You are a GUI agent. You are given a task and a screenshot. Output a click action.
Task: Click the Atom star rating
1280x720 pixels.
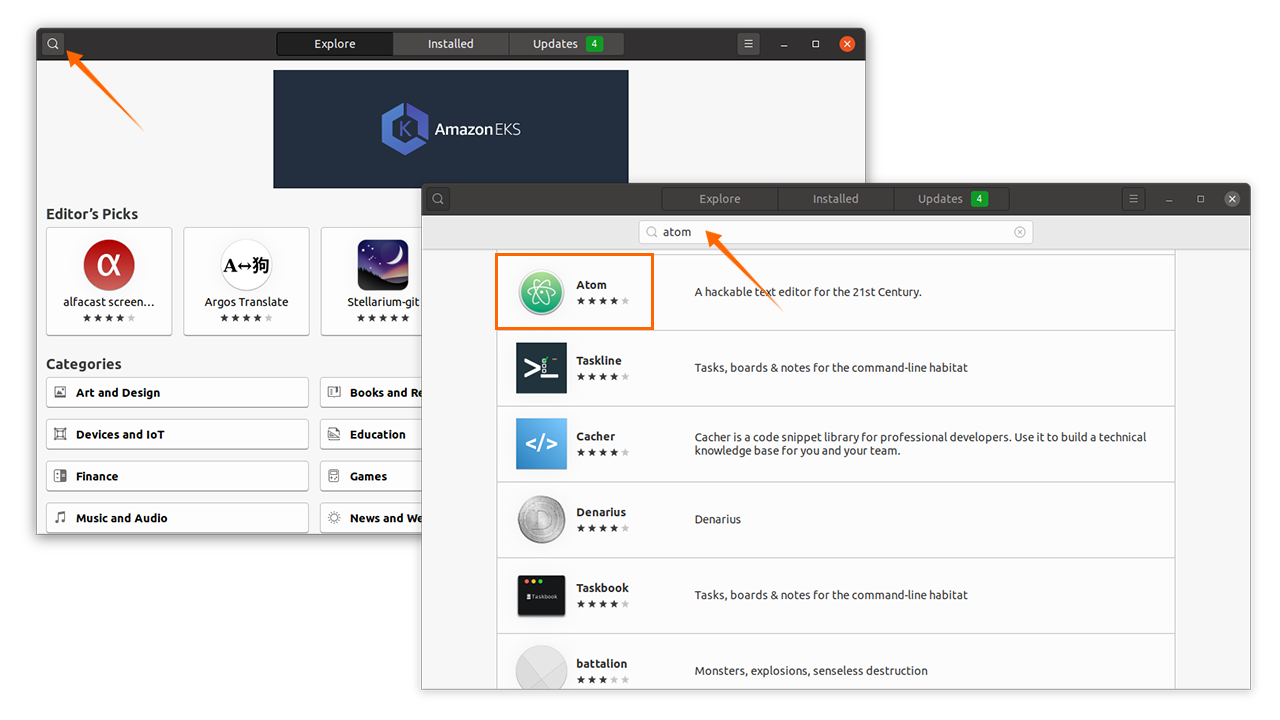[x=603, y=301]
